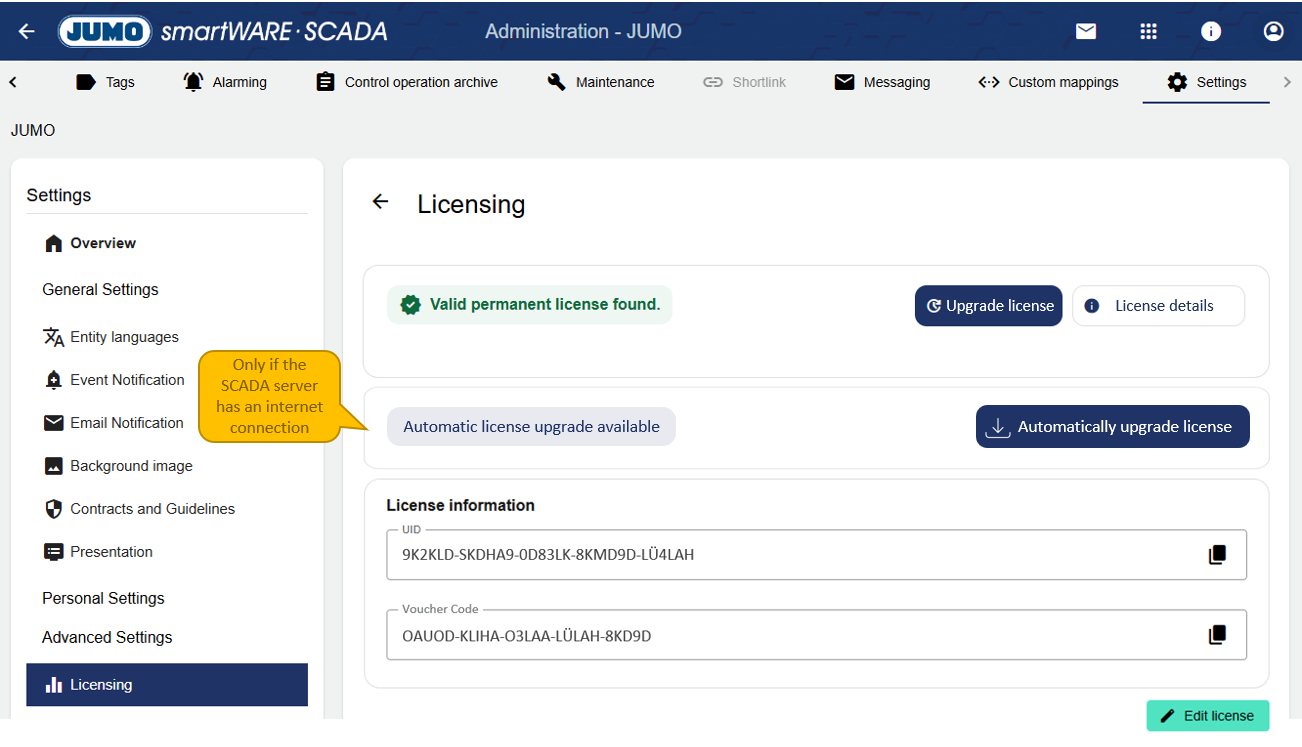Screen dimensions: 1302x747
Task: Open the mail envelope icon in the header
Action: tap(1086, 31)
